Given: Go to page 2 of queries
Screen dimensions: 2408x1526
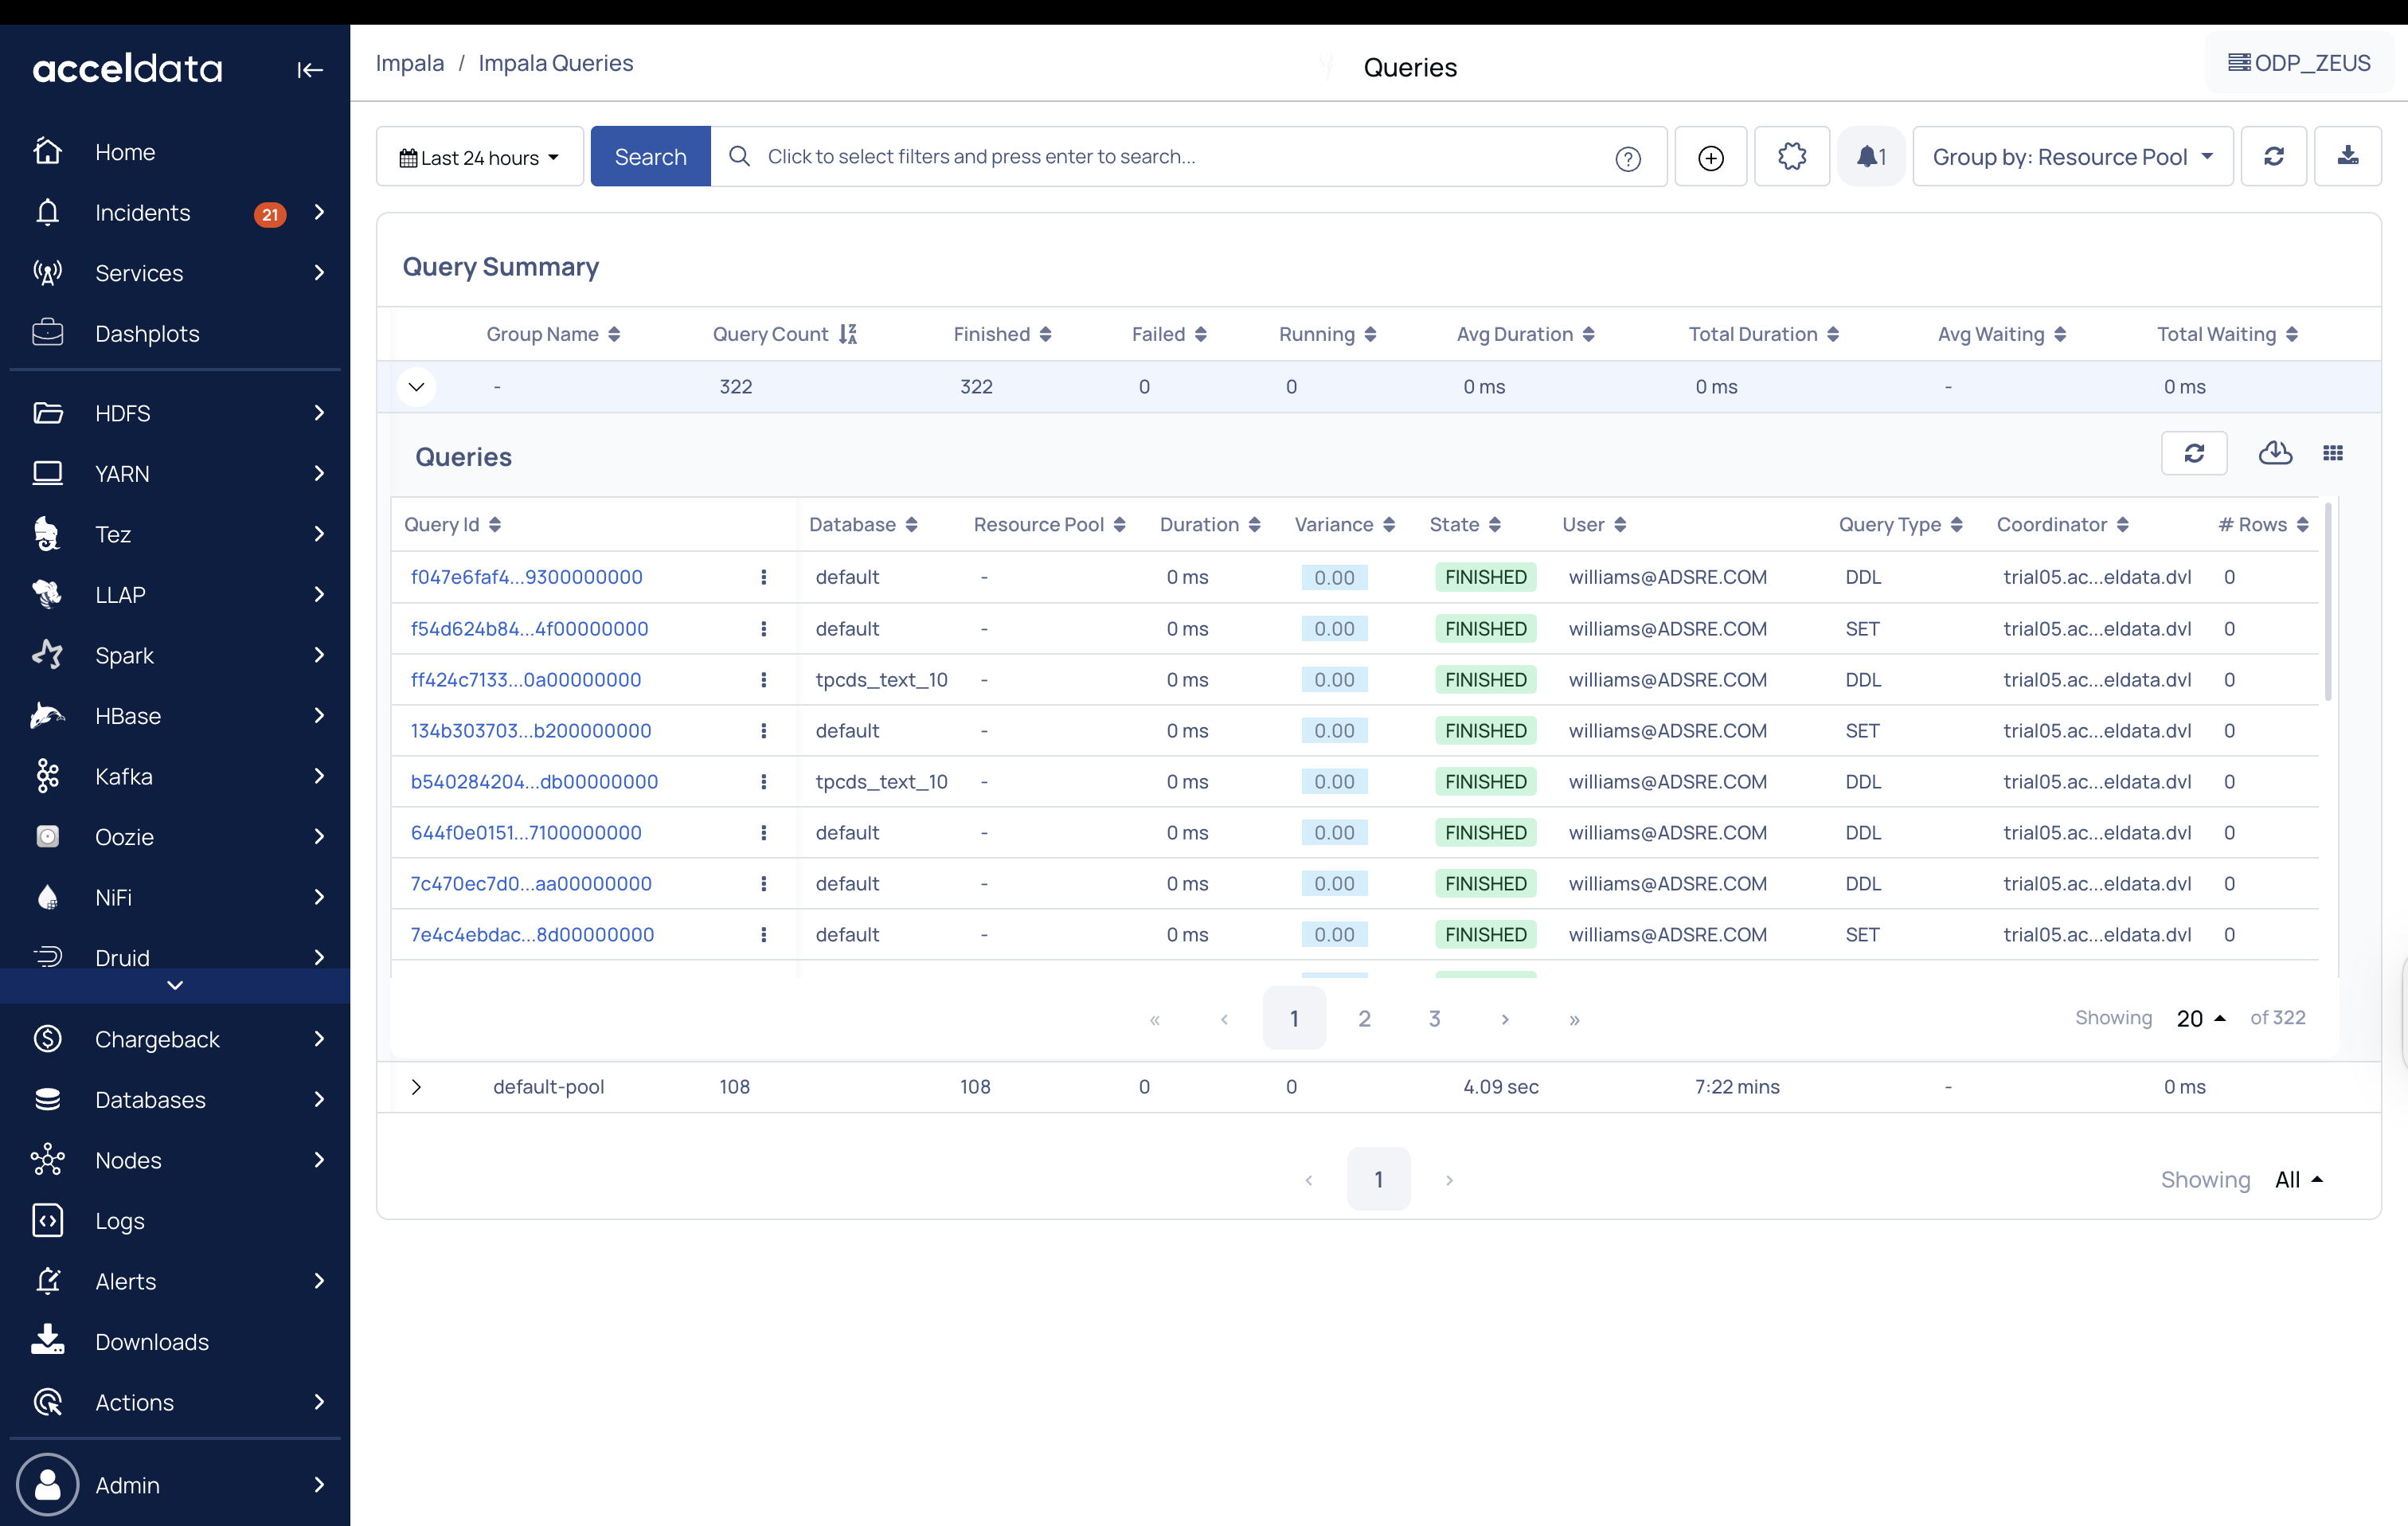Looking at the screenshot, I should coord(1363,1018).
